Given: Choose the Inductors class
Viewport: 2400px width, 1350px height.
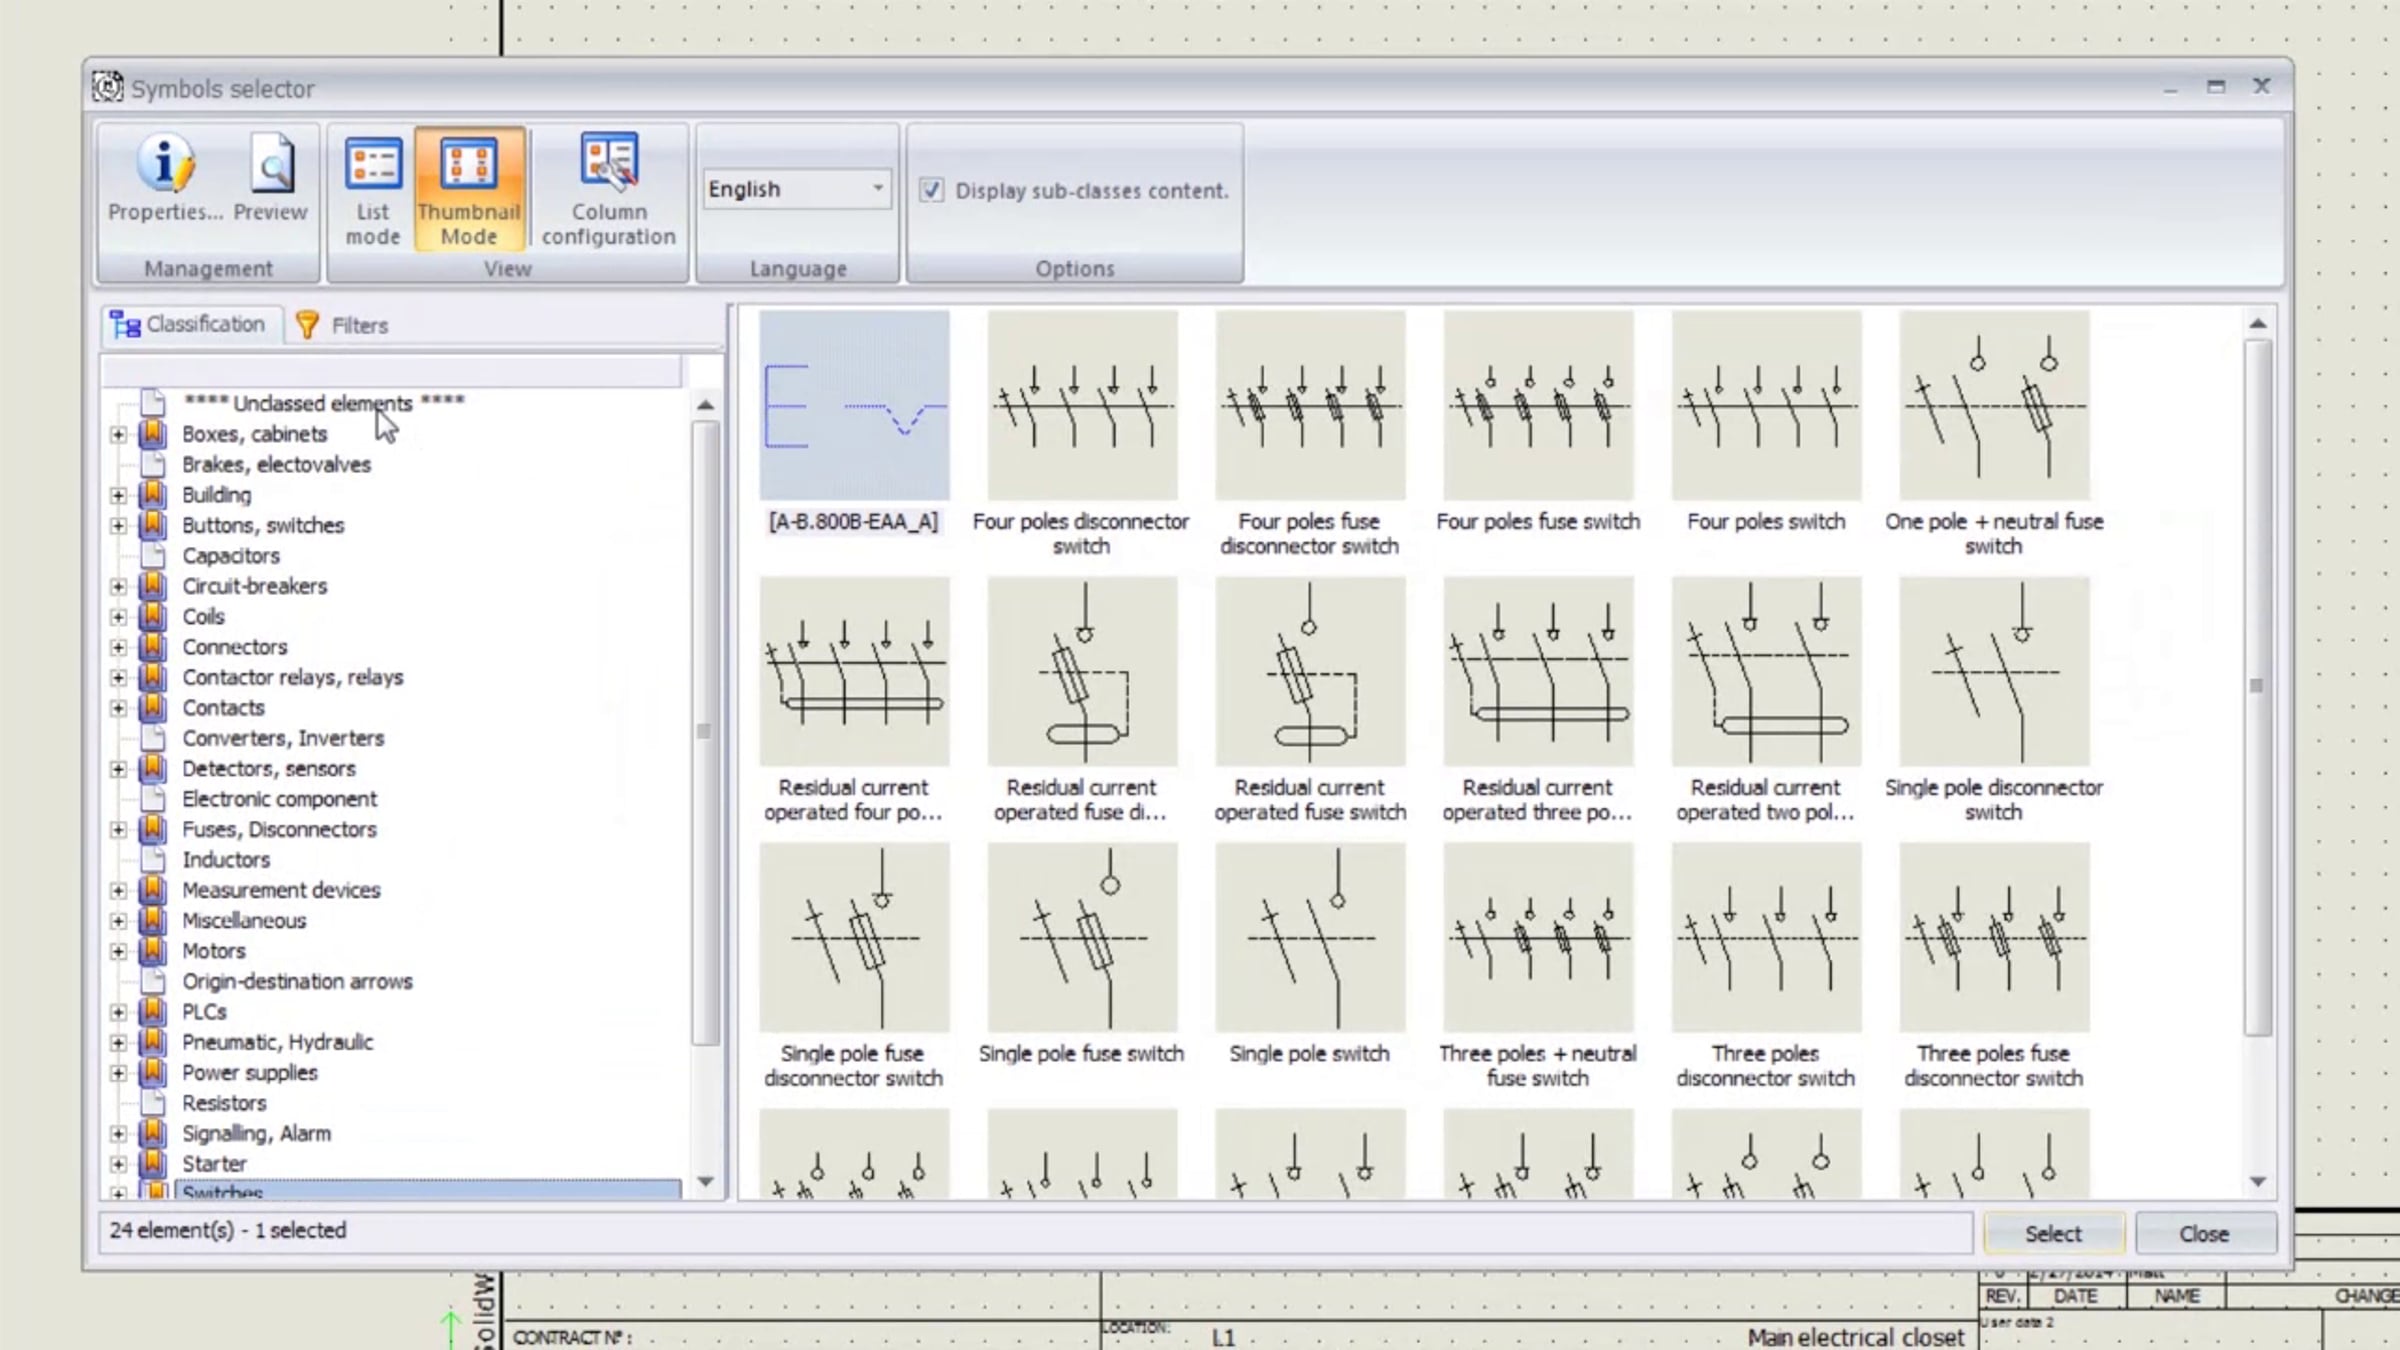Looking at the screenshot, I should 226,859.
